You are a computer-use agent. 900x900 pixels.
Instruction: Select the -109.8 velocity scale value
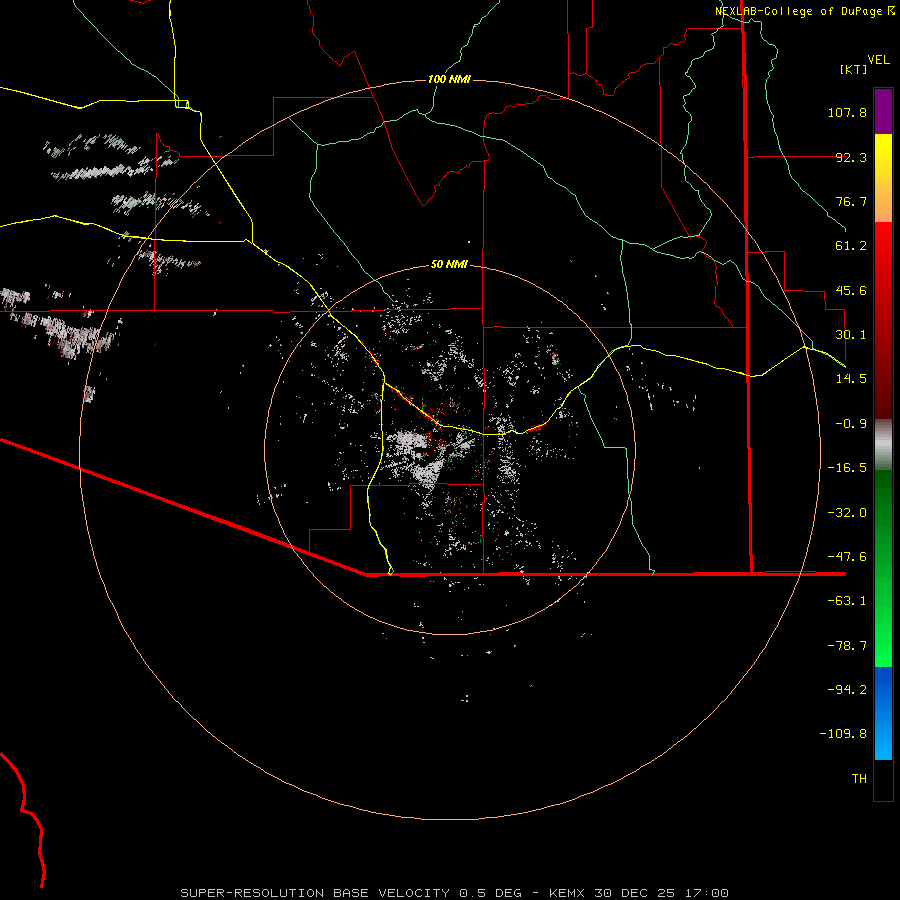(x=843, y=734)
